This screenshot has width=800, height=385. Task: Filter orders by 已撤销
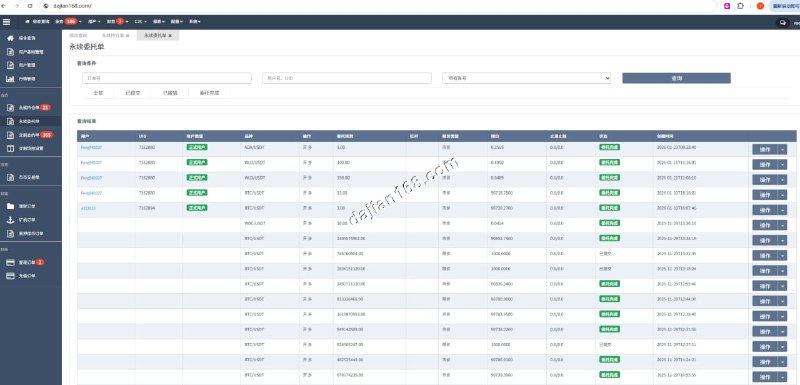tap(170, 93)
